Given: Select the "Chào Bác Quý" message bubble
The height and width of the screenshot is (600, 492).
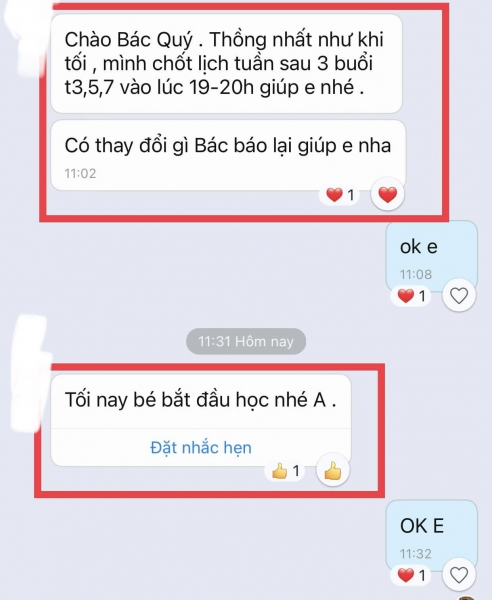Looking at the screenshot, I should 226,64.
